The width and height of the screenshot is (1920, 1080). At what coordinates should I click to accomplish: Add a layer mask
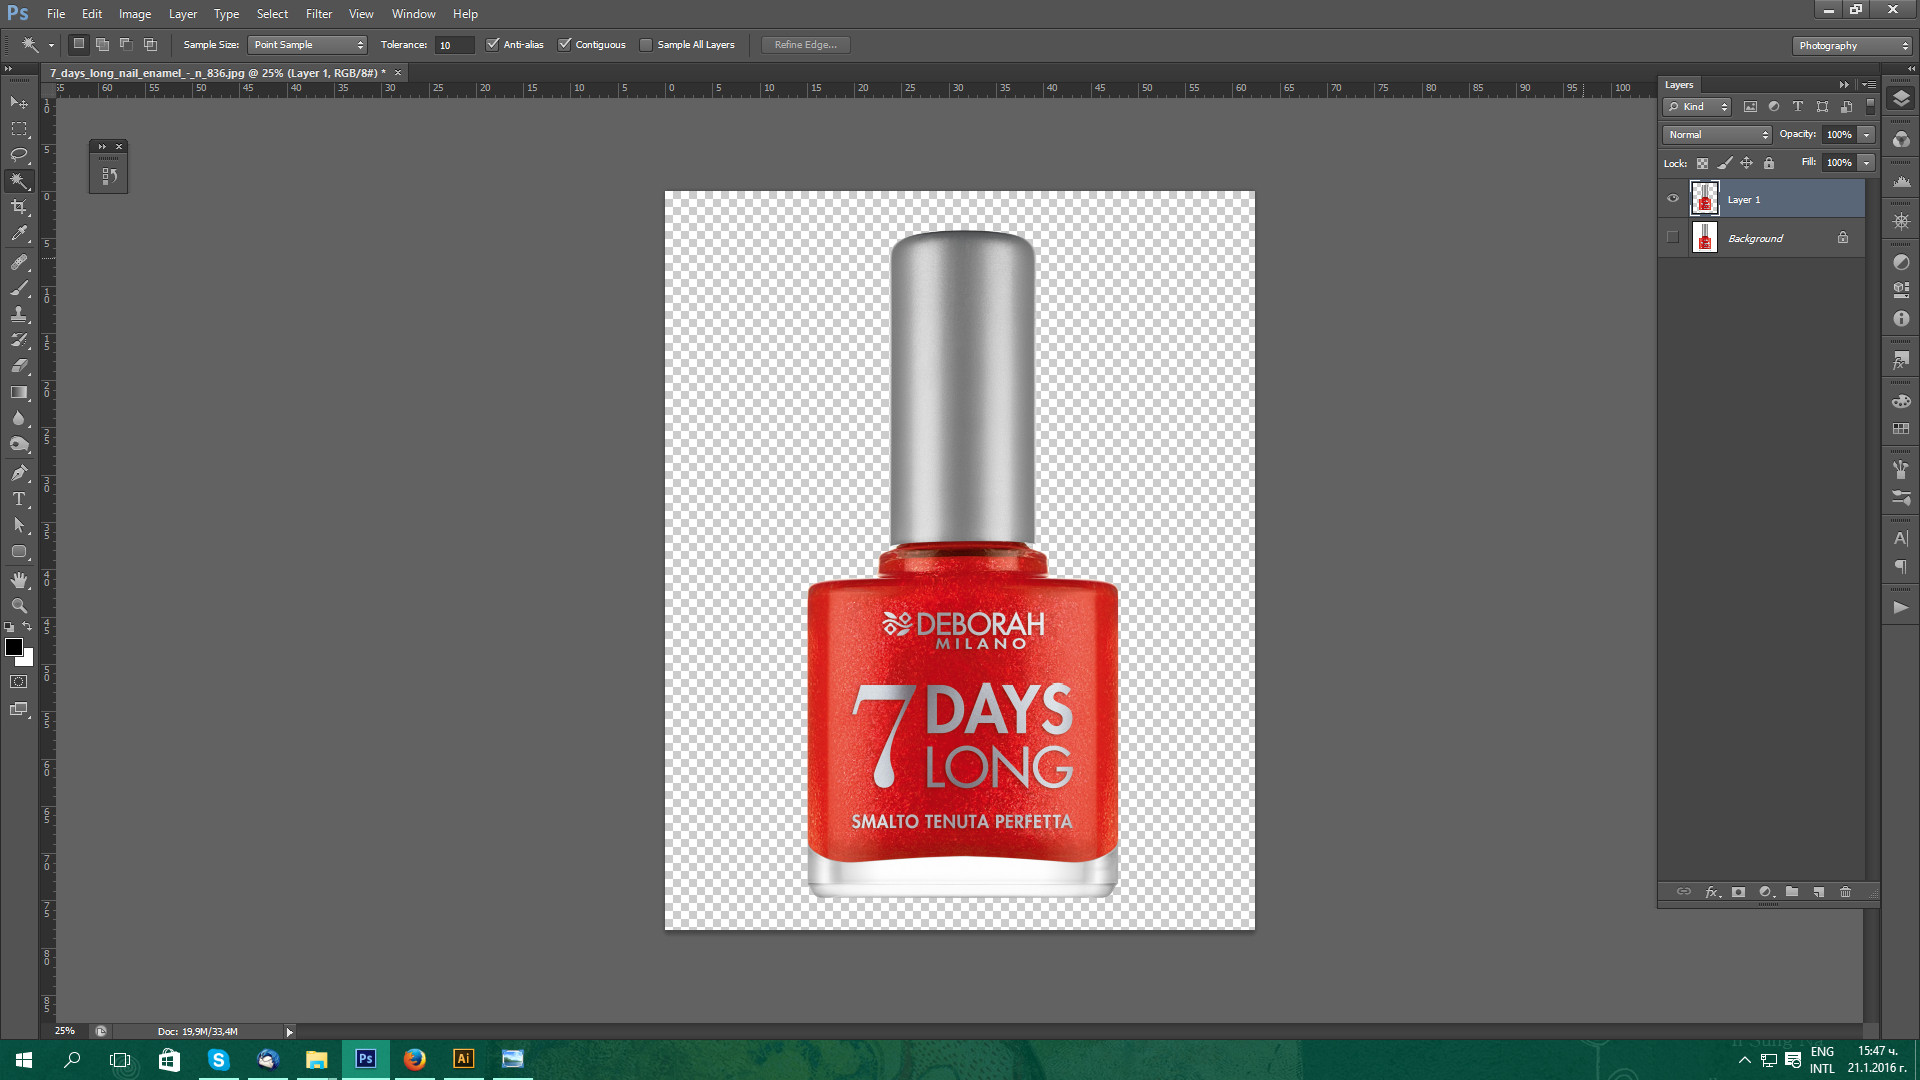1738,892
